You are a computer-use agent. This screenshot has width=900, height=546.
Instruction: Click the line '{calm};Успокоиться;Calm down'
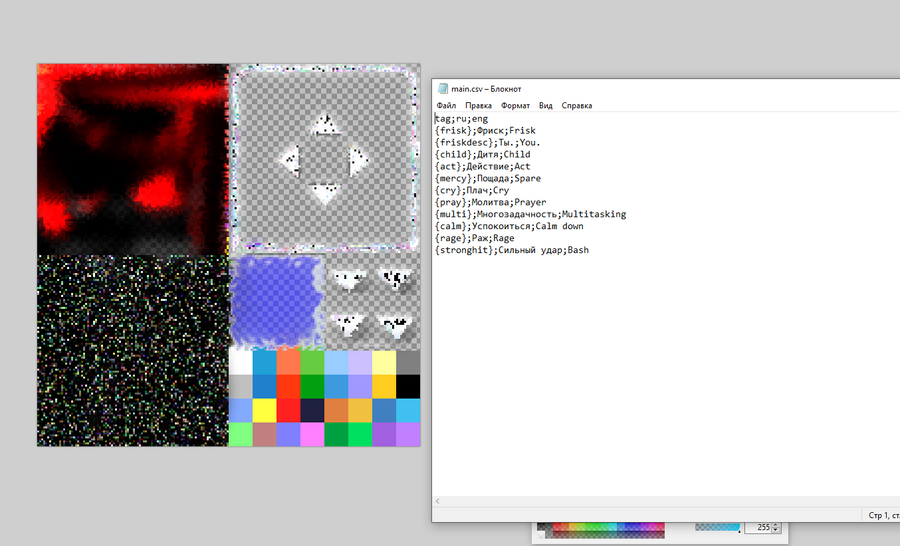[509, 226]
